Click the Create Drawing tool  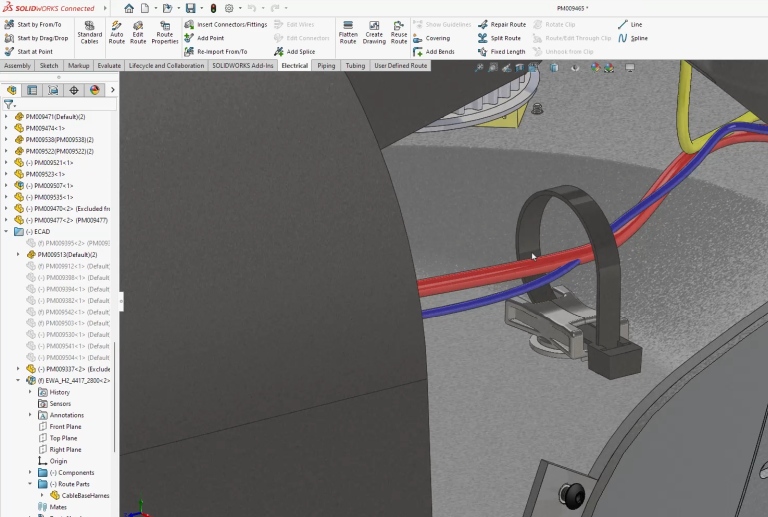pos(374,31)
